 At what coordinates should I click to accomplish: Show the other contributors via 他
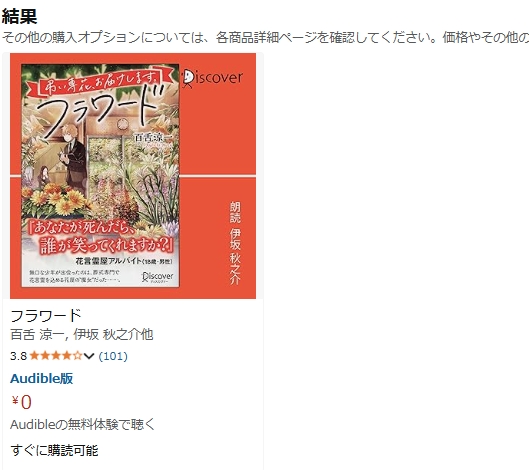[x=147, y=335]
